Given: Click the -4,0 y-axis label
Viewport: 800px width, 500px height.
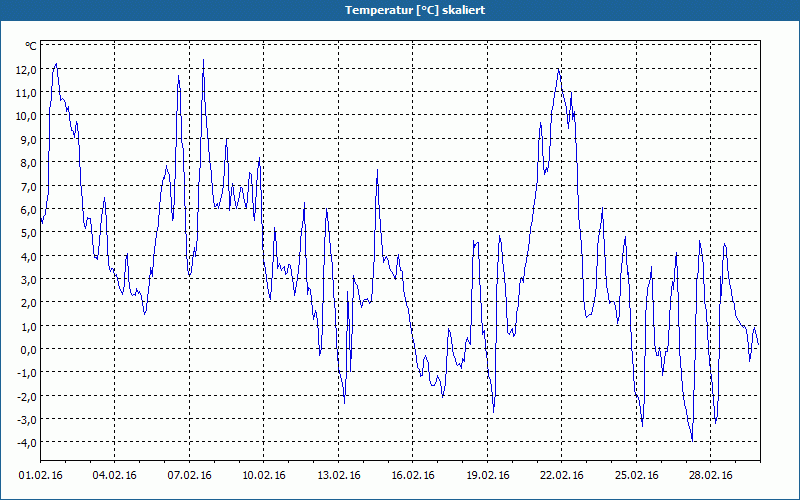Looking at the screenshot, I should pos(27,443).
